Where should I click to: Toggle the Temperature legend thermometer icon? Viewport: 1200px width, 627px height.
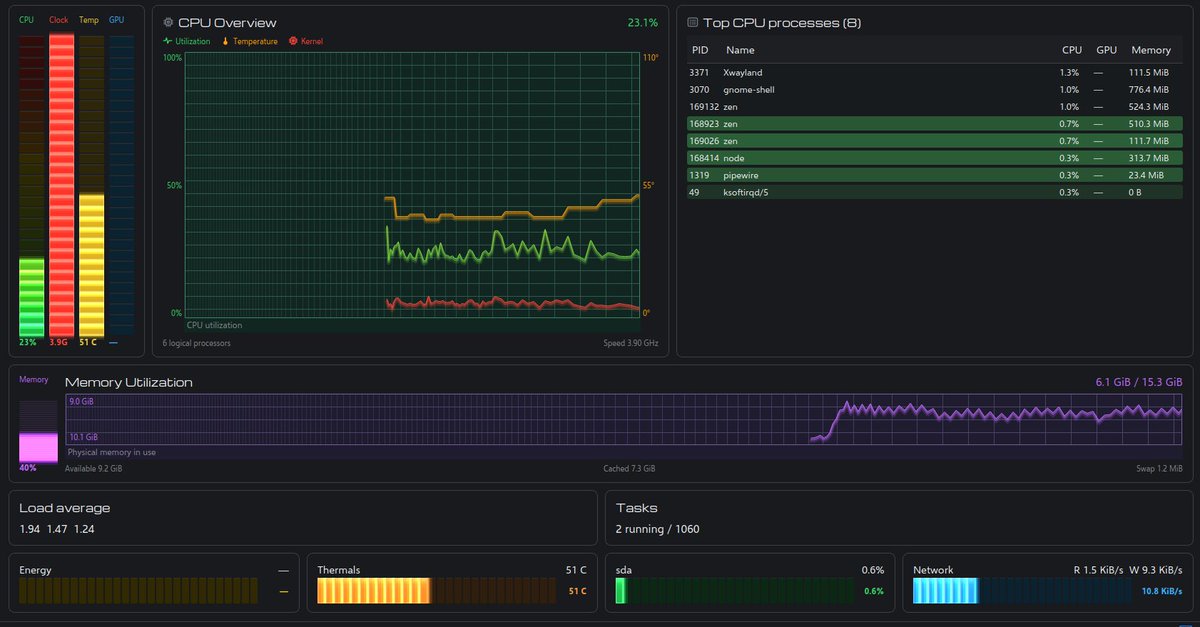tap(225, 41)
